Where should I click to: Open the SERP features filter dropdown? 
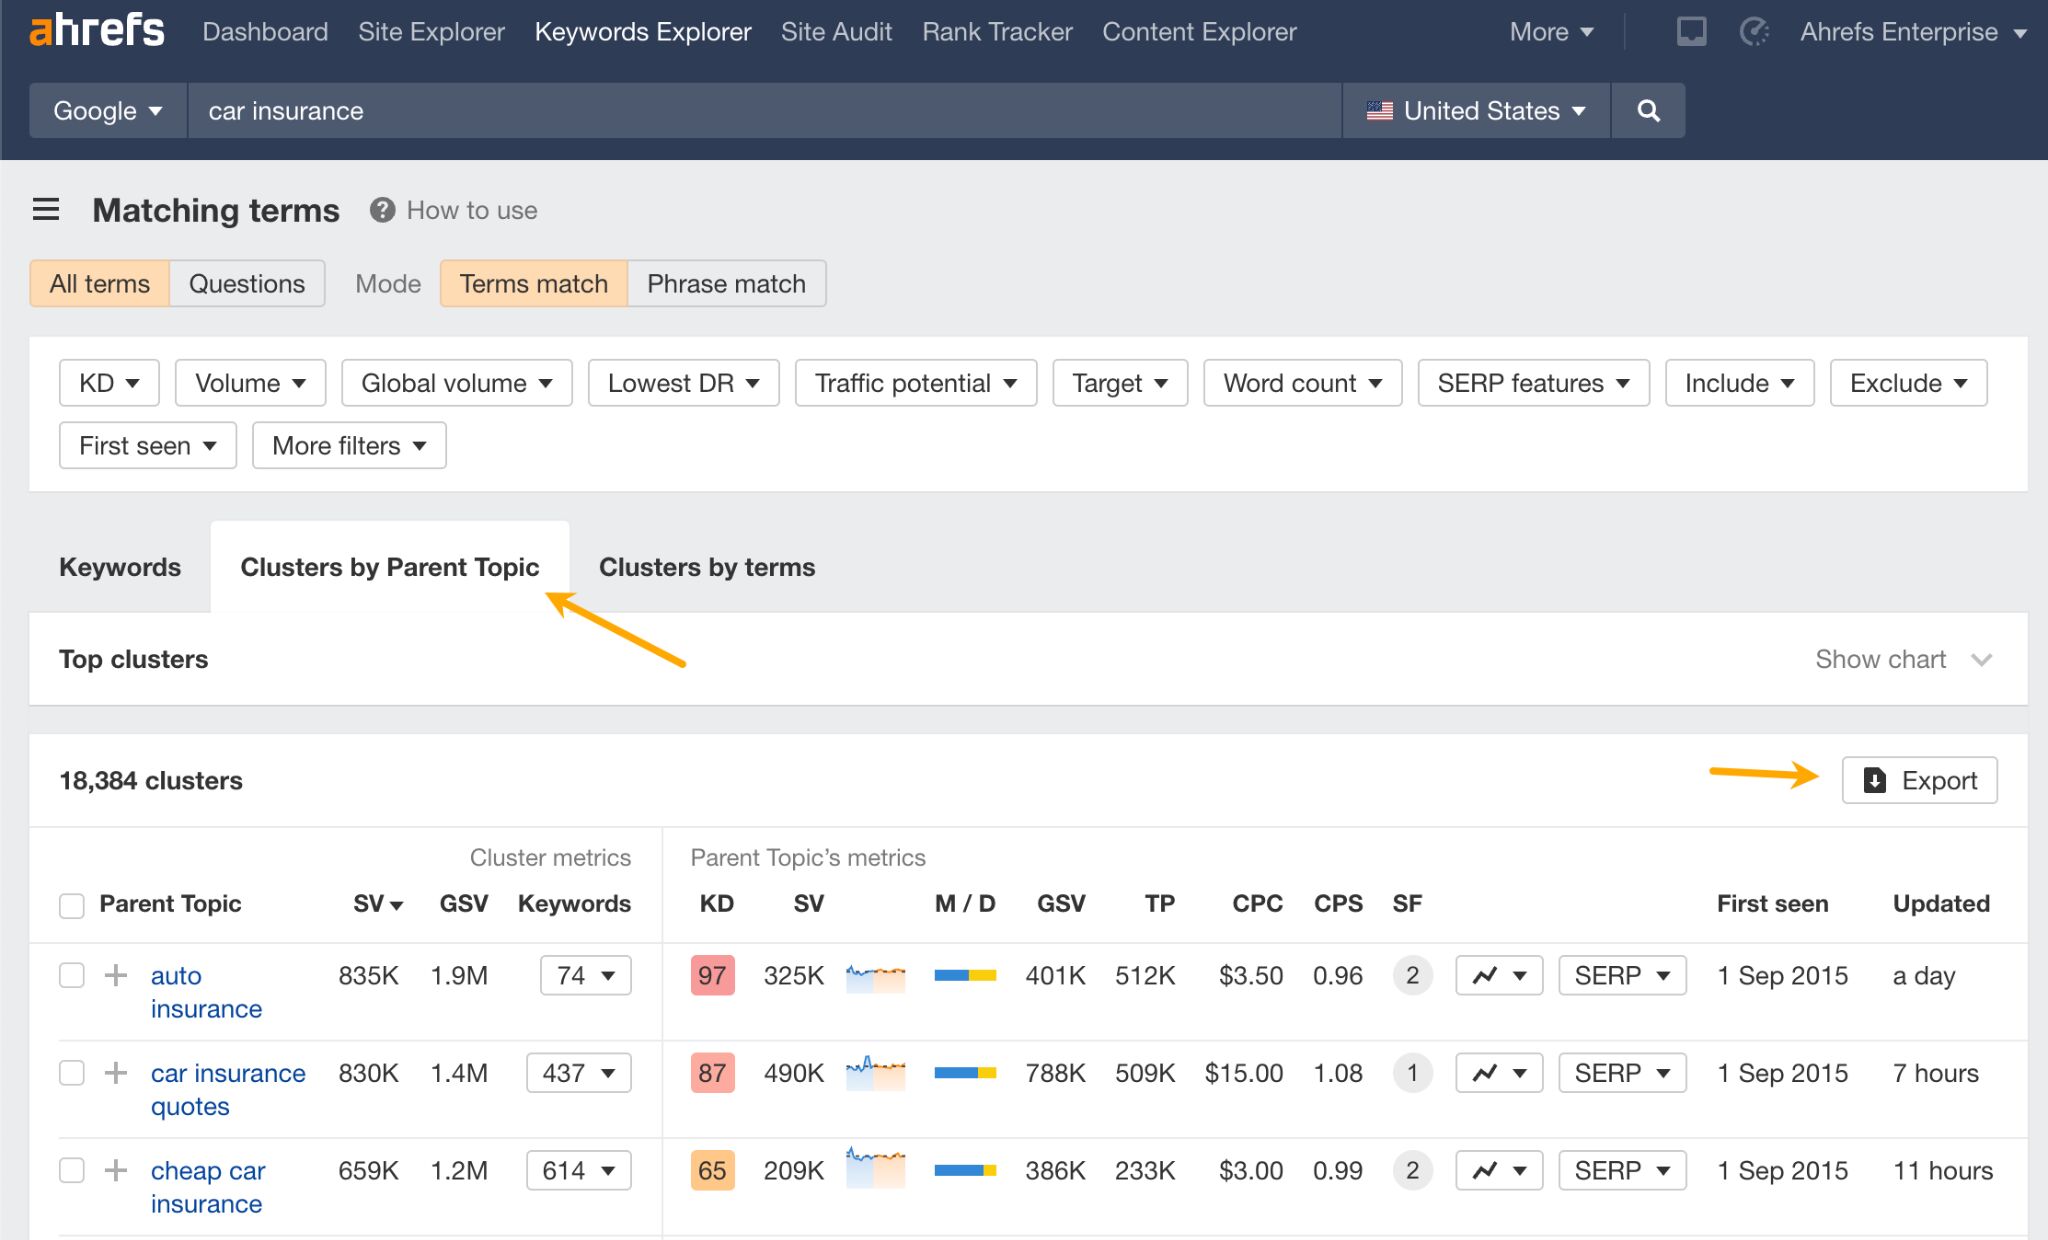pyautogui.click(x=1533, y=383)
